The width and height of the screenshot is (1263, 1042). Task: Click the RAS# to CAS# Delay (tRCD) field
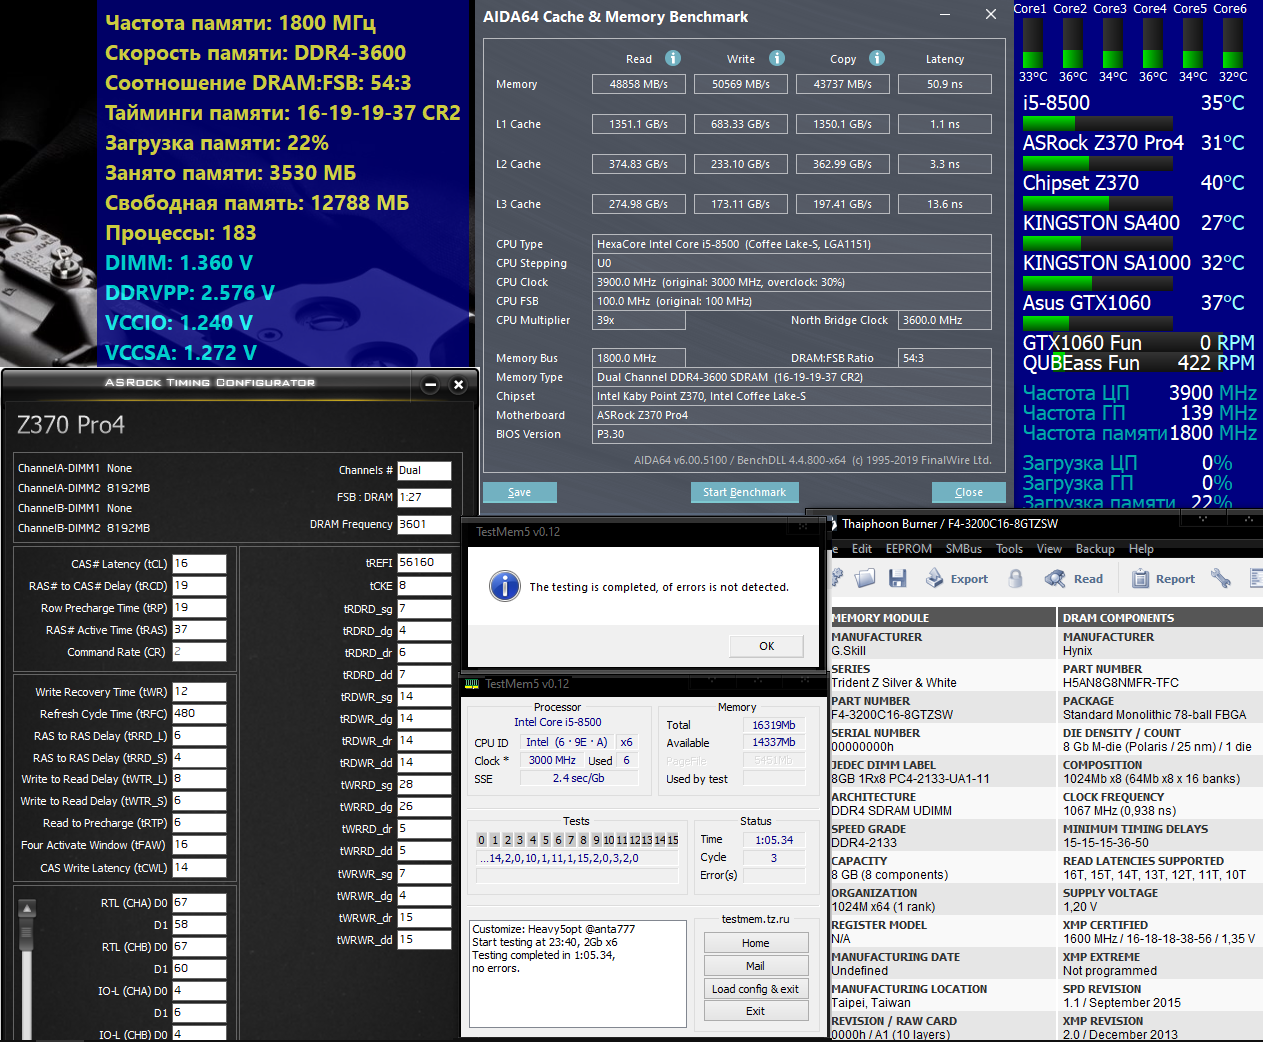click(199, 586)
